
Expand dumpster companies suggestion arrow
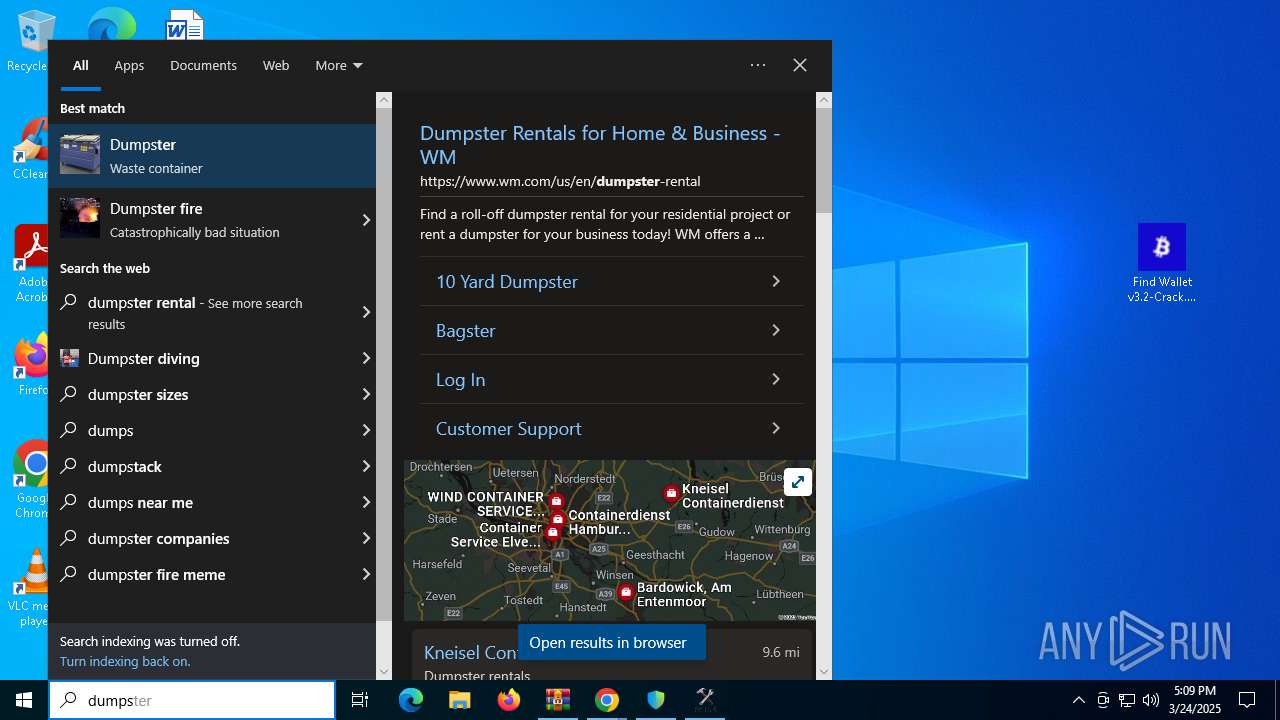[366, 538]
